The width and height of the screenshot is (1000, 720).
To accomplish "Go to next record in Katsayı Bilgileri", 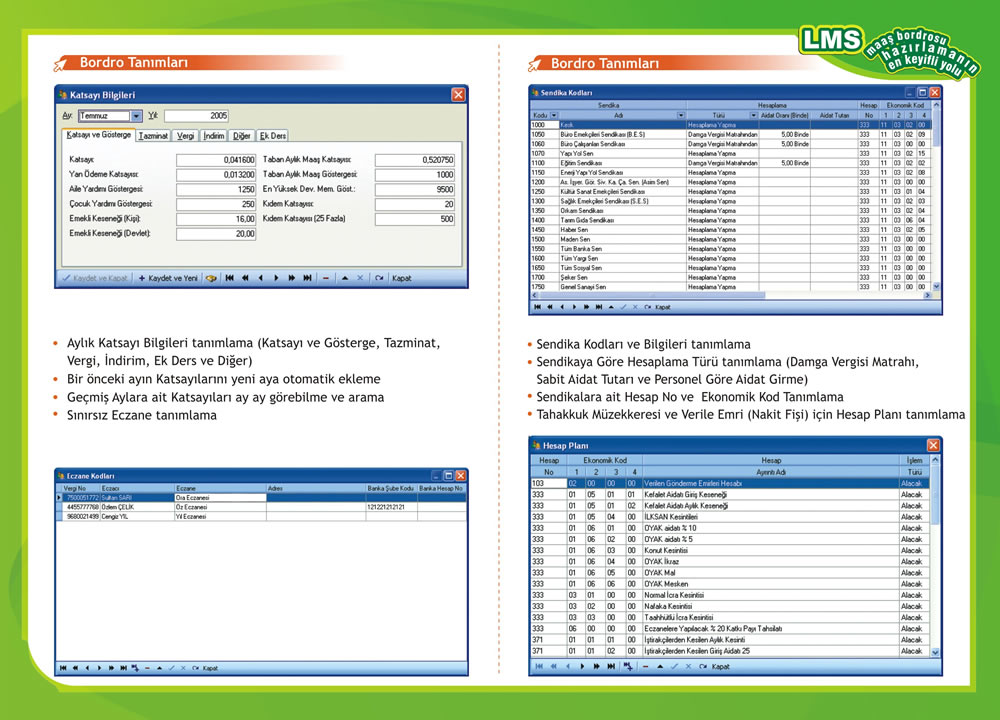I will (276, 278).
